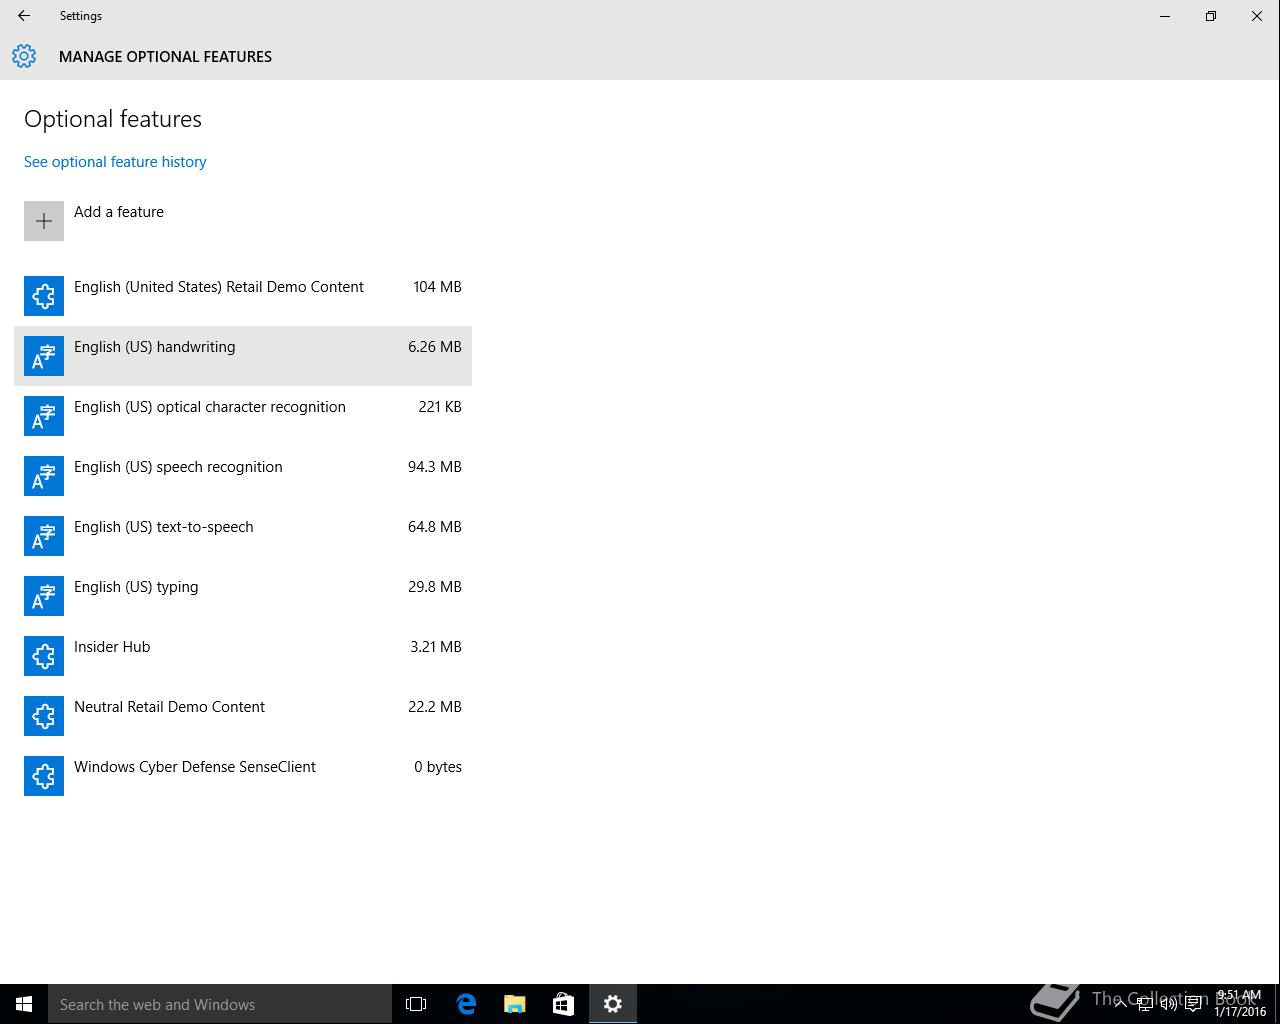Open File Explorer from taskbar
The height and width of the screenshot is (1024, 1280).
515,1004
